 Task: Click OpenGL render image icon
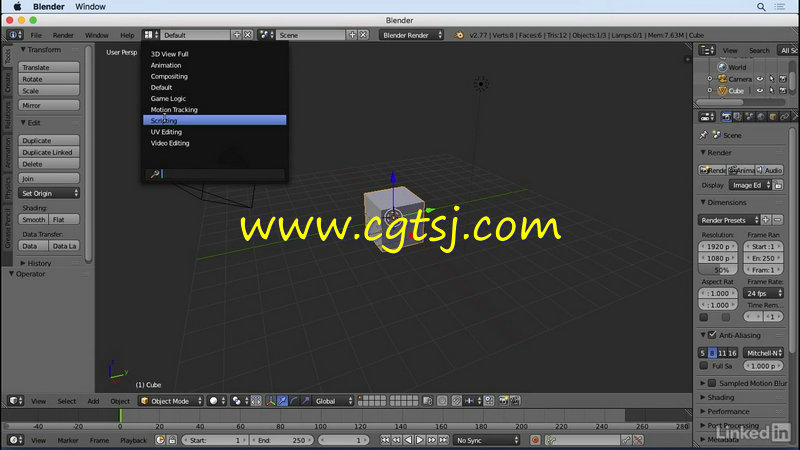click(x=503, y=401)
